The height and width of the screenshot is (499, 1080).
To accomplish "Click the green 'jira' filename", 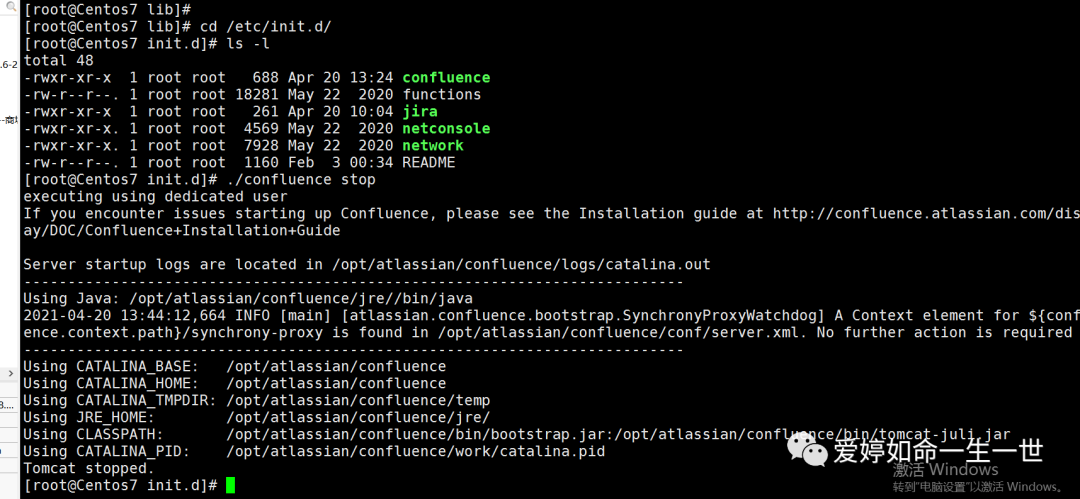I will tap(420, 112).
